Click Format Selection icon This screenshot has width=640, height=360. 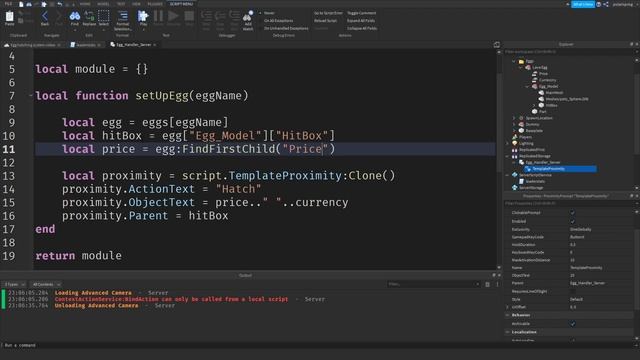(122, 17)
